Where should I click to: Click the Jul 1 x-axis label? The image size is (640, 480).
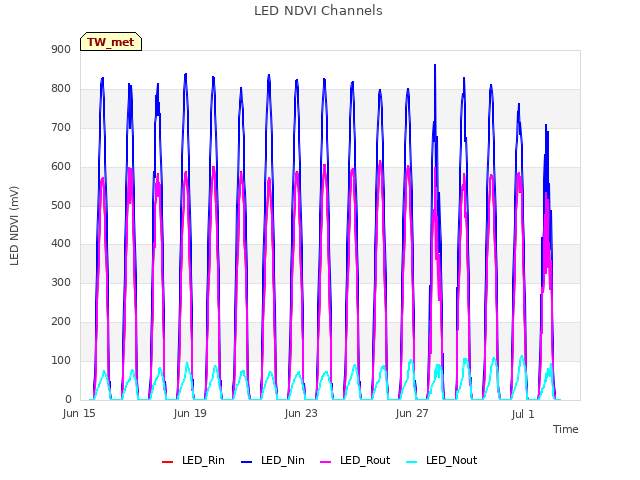(x=522, y=414)
